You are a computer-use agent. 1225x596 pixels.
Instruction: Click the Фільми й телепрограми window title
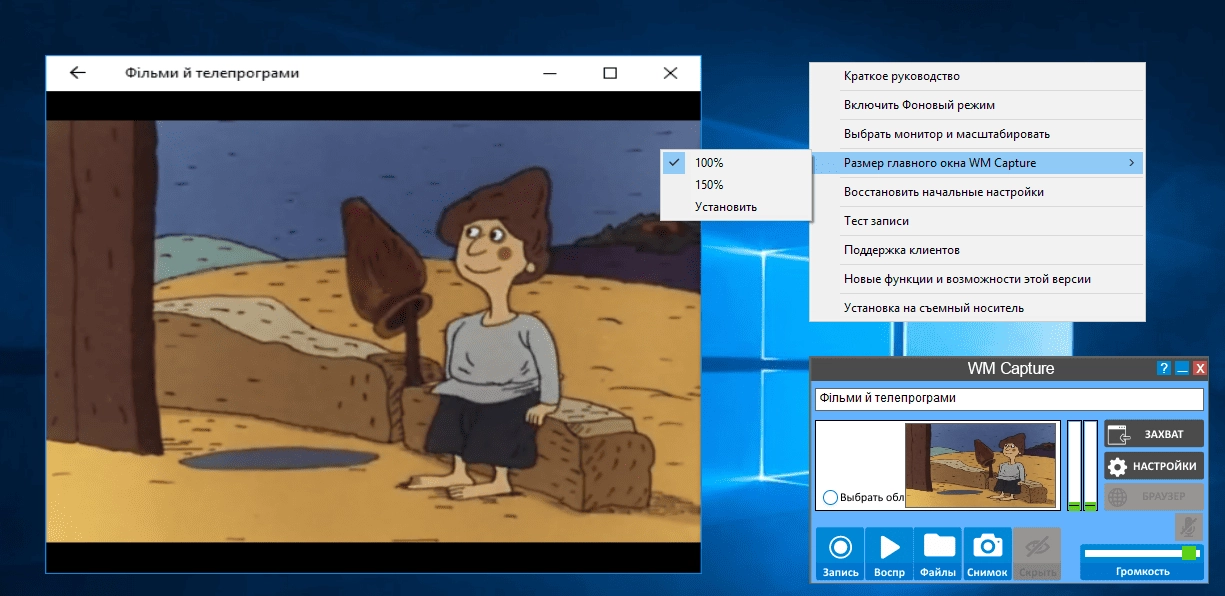pyautogui.click(x=212, y=73)
